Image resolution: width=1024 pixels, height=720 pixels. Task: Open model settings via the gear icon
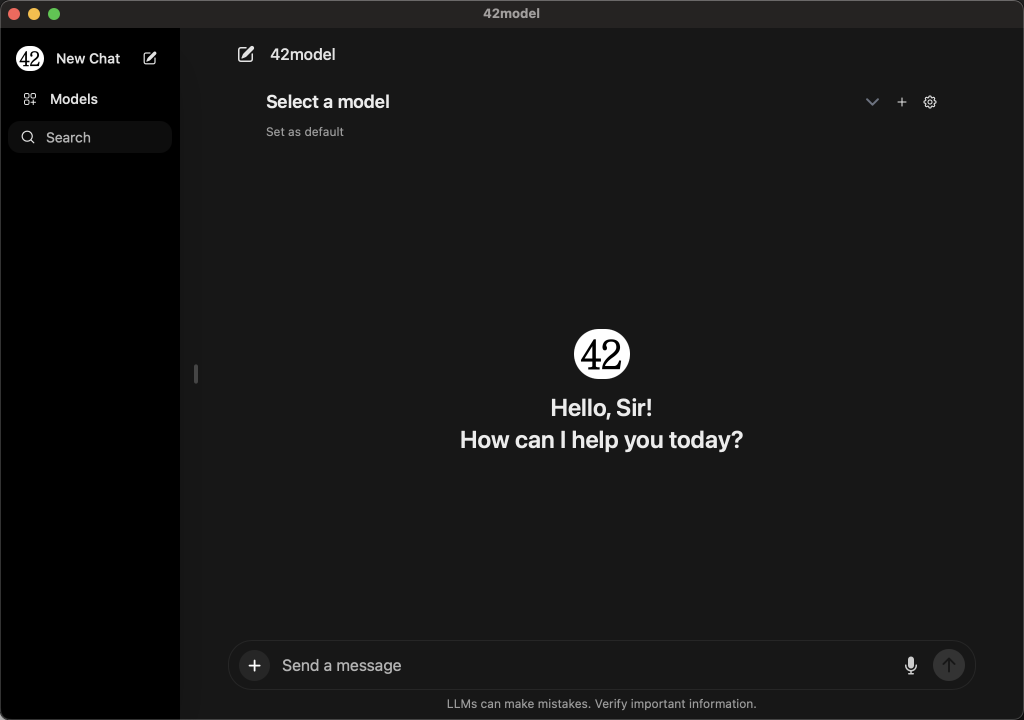(930, 102)
